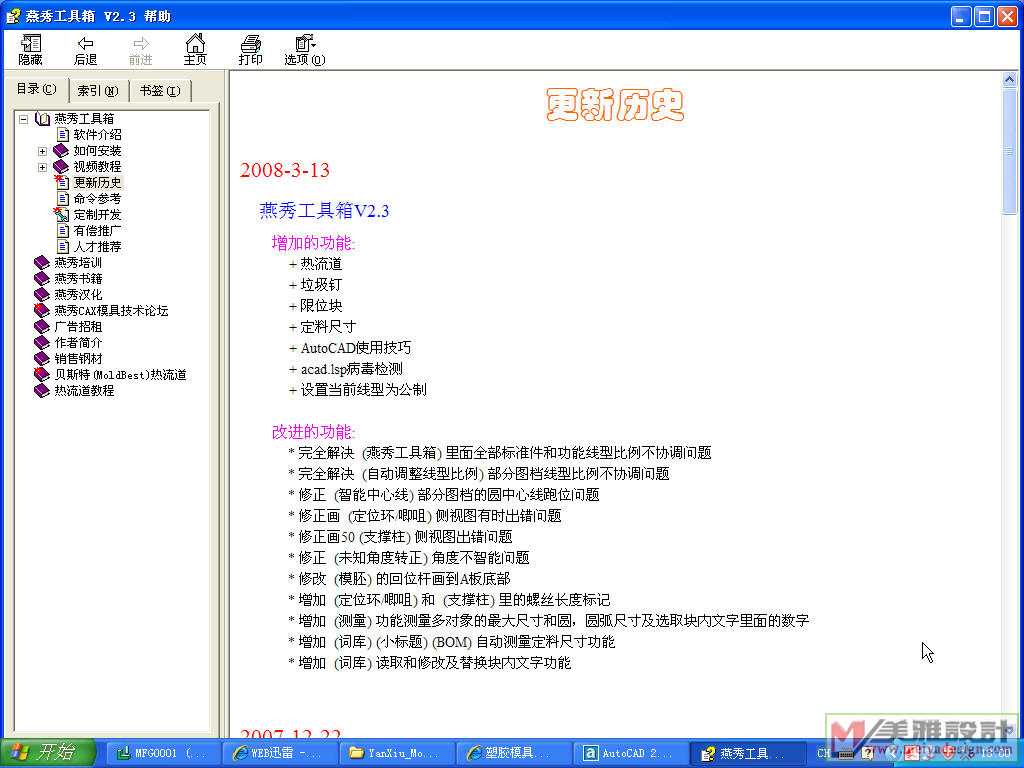Open 贝斯特(MoldBest)热流道 entry
Image resolution: width=1024 pixels, height=768 pixels.
[120, 375]
